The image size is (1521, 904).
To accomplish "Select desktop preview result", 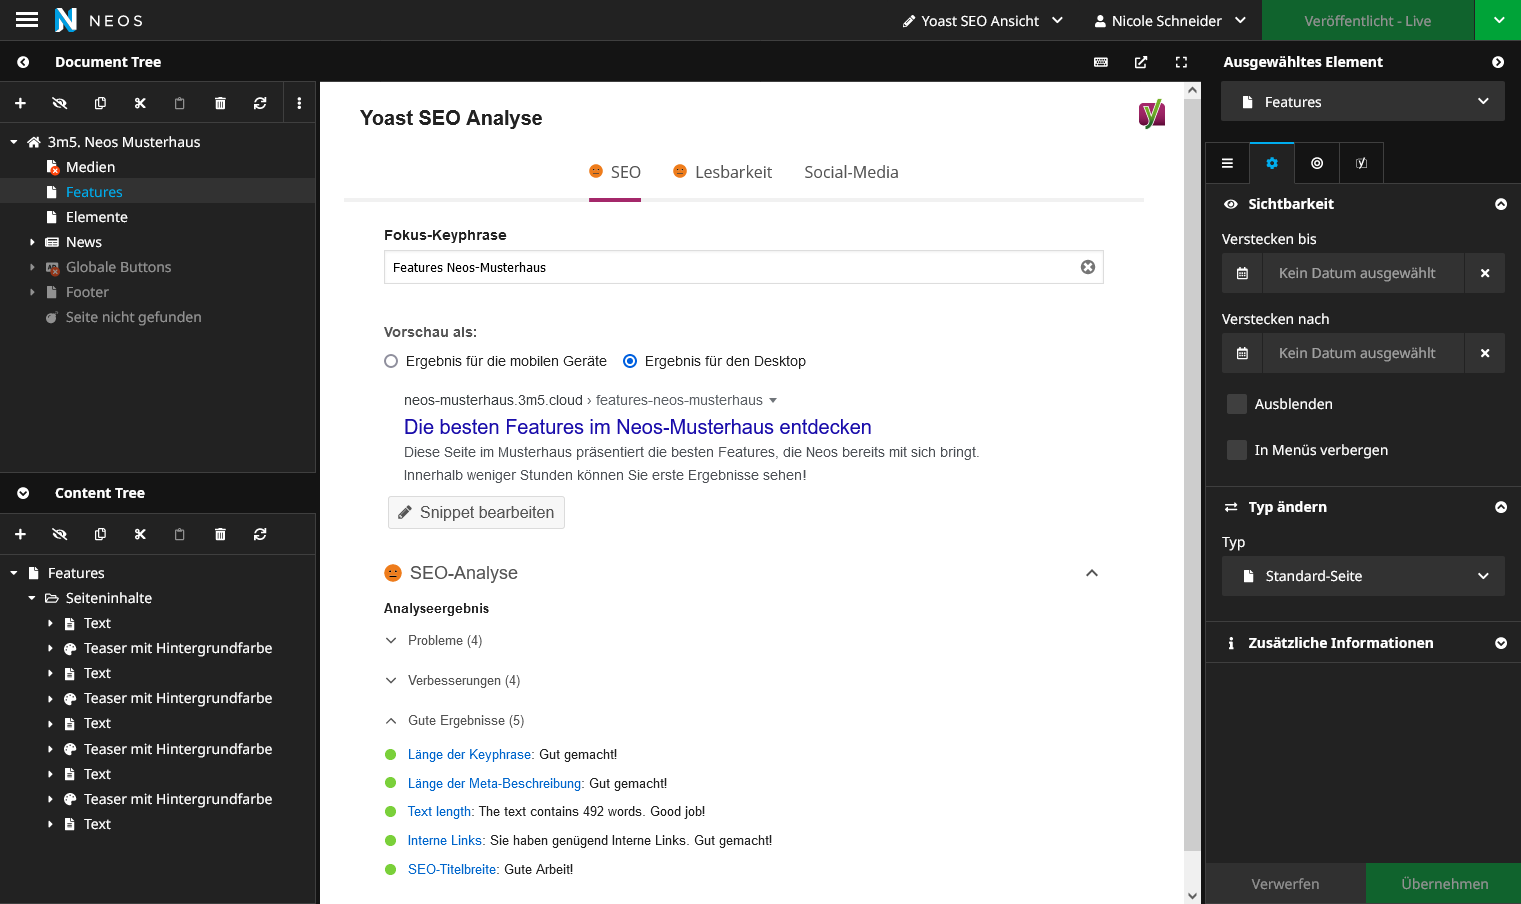I will pyautogui.click(x=630, y=361).
